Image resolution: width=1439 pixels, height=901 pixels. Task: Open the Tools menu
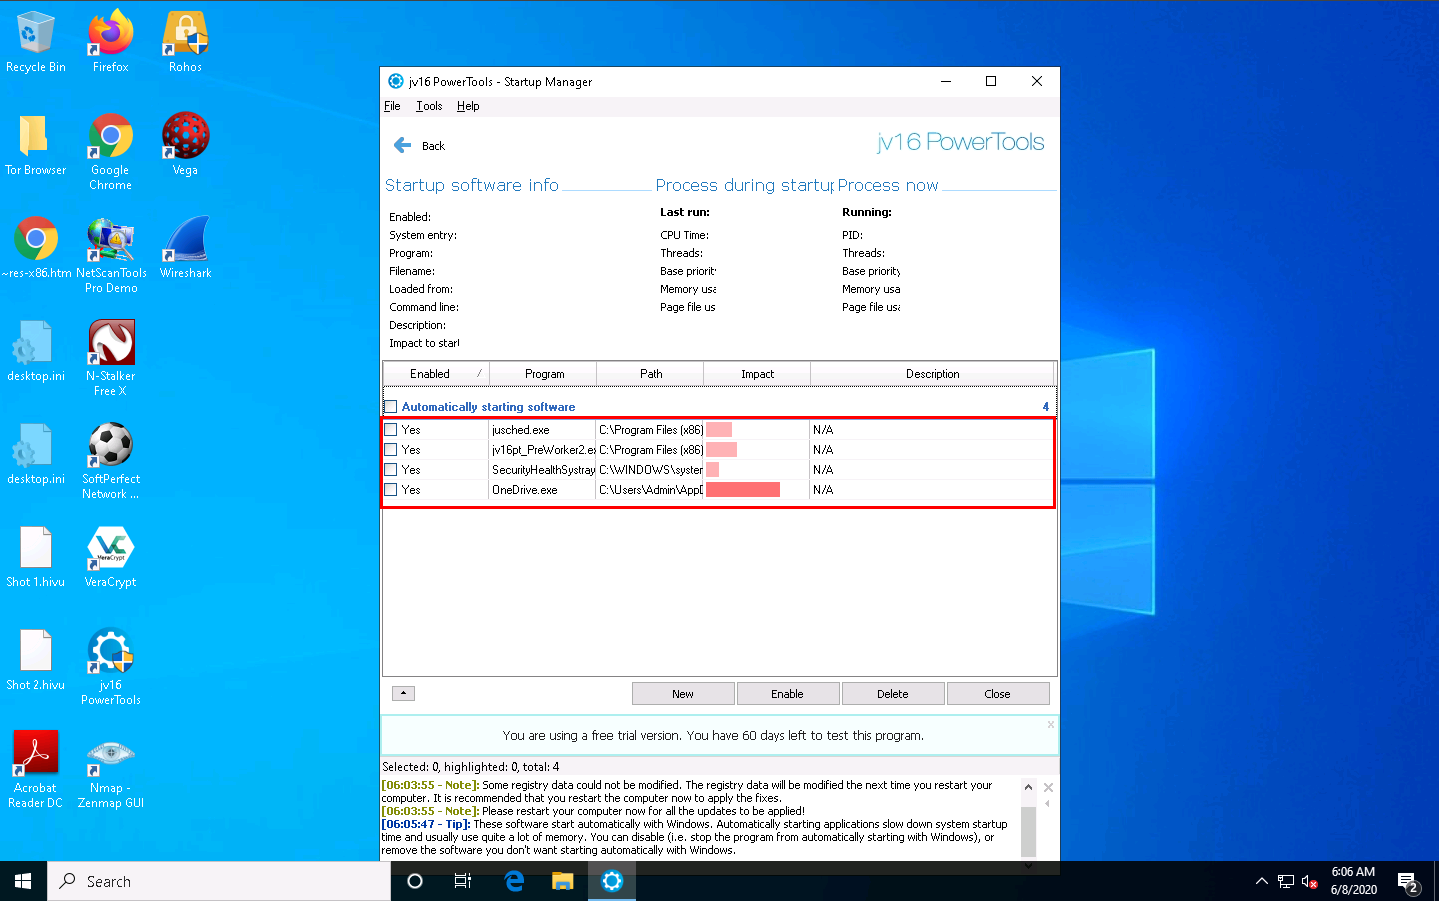(x=429, y=106)
